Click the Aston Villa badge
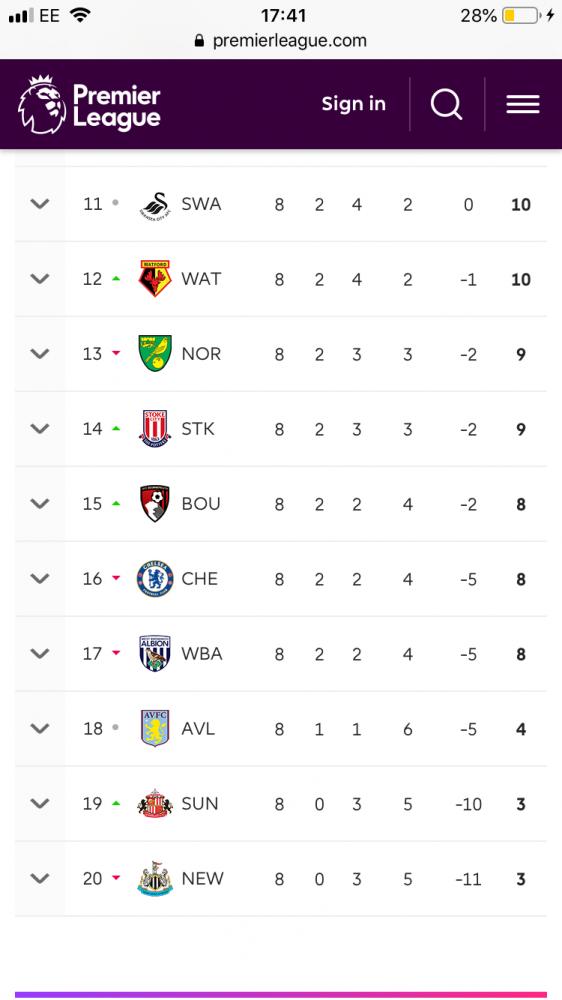562x1000 pixels. coord(155,728)
